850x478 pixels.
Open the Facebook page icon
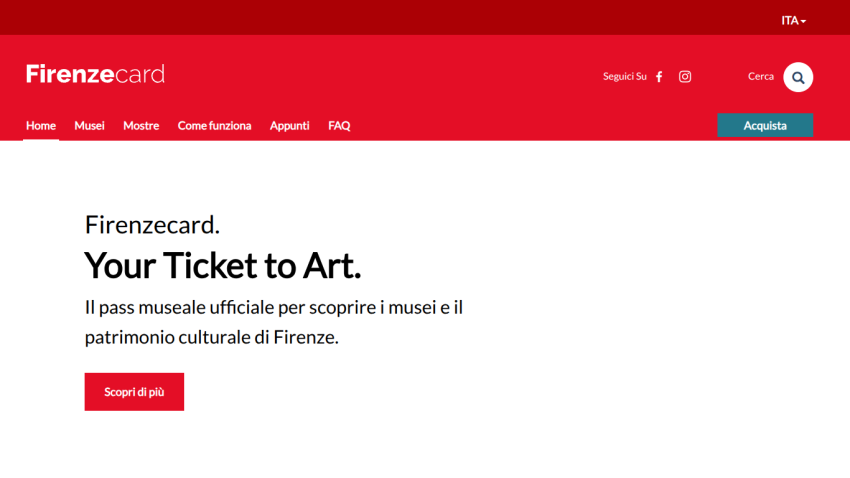point(659,77)
